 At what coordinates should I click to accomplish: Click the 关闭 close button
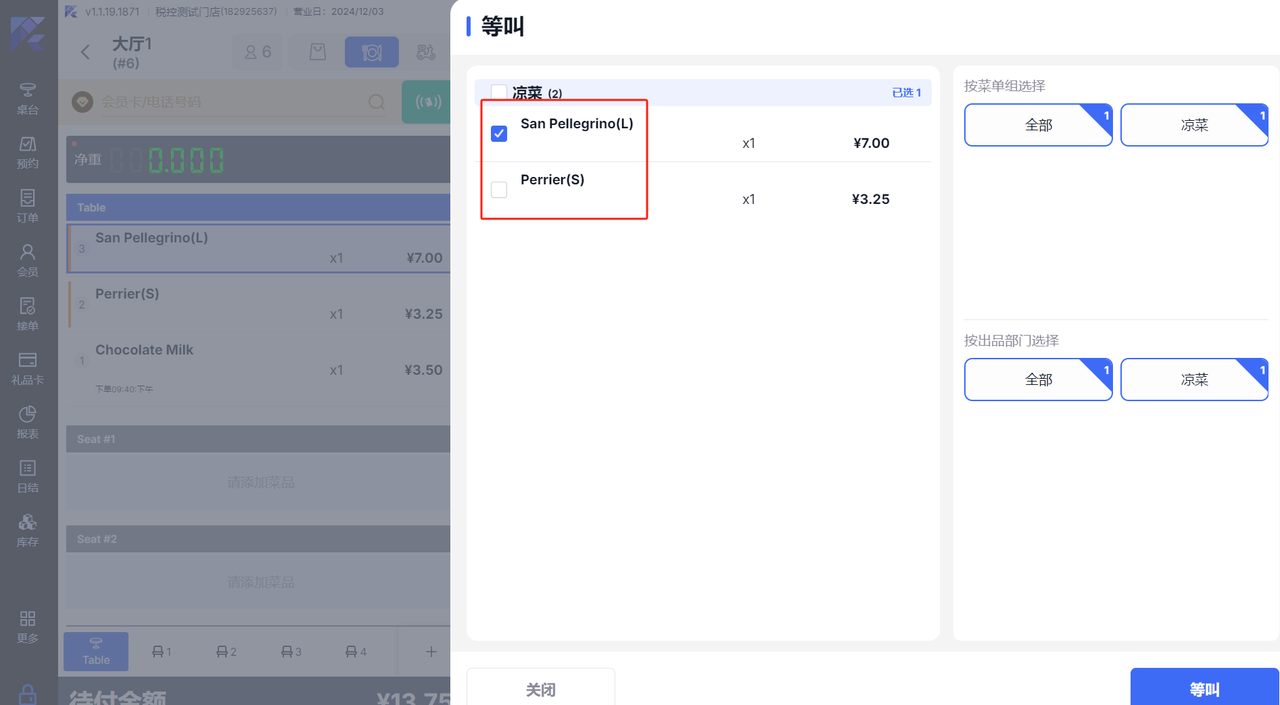pos(541,689)
